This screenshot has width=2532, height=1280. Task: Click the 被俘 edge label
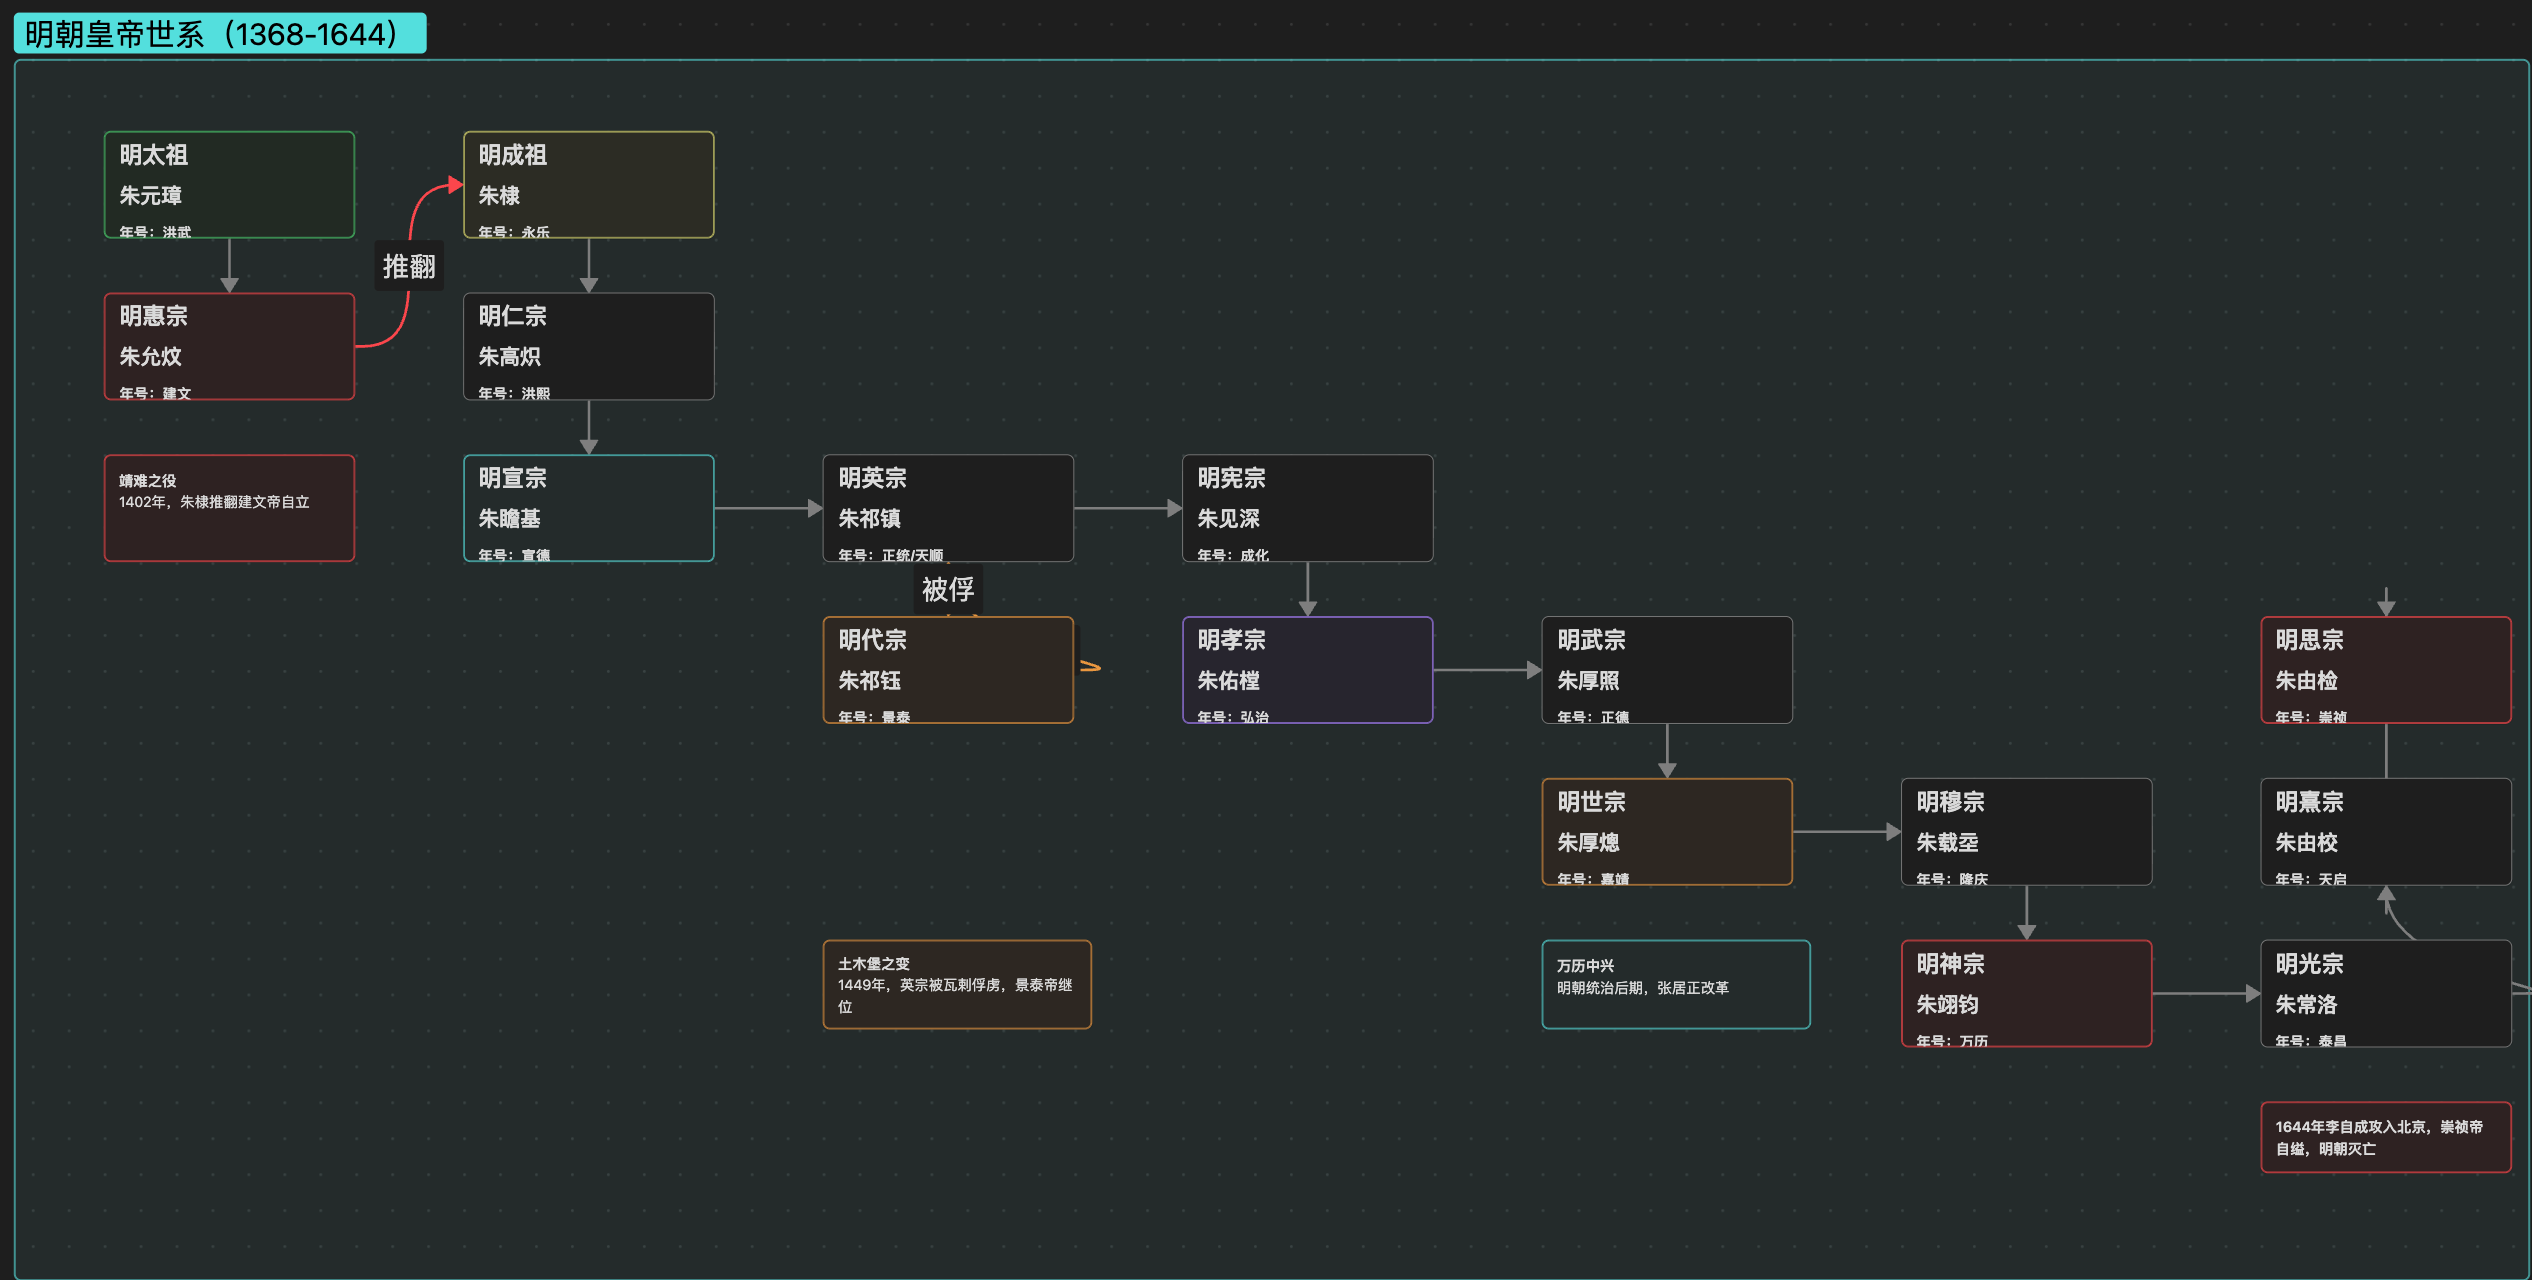click(x=947, y=590)
